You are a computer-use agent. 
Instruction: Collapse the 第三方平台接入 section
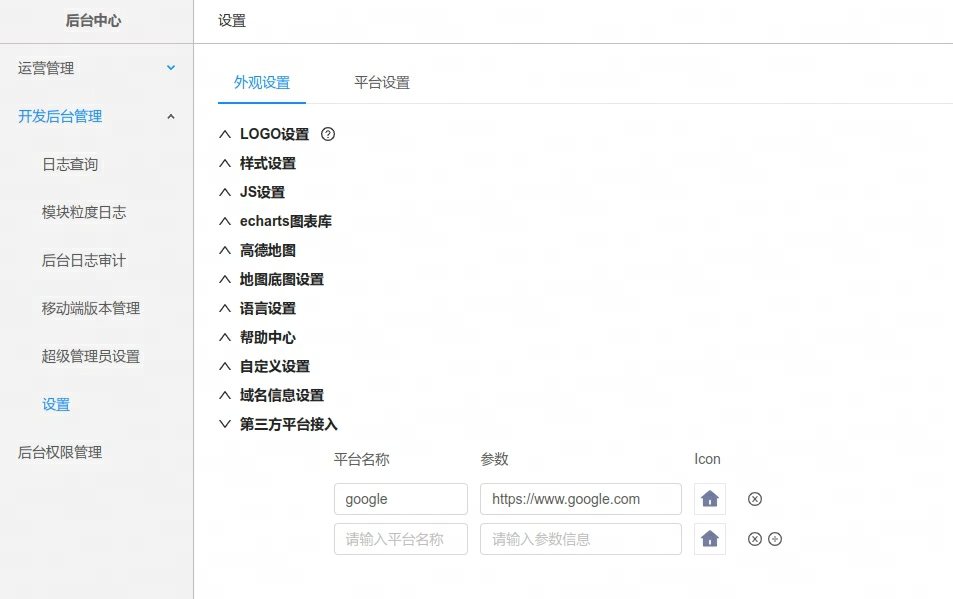(x=288, y=424)
